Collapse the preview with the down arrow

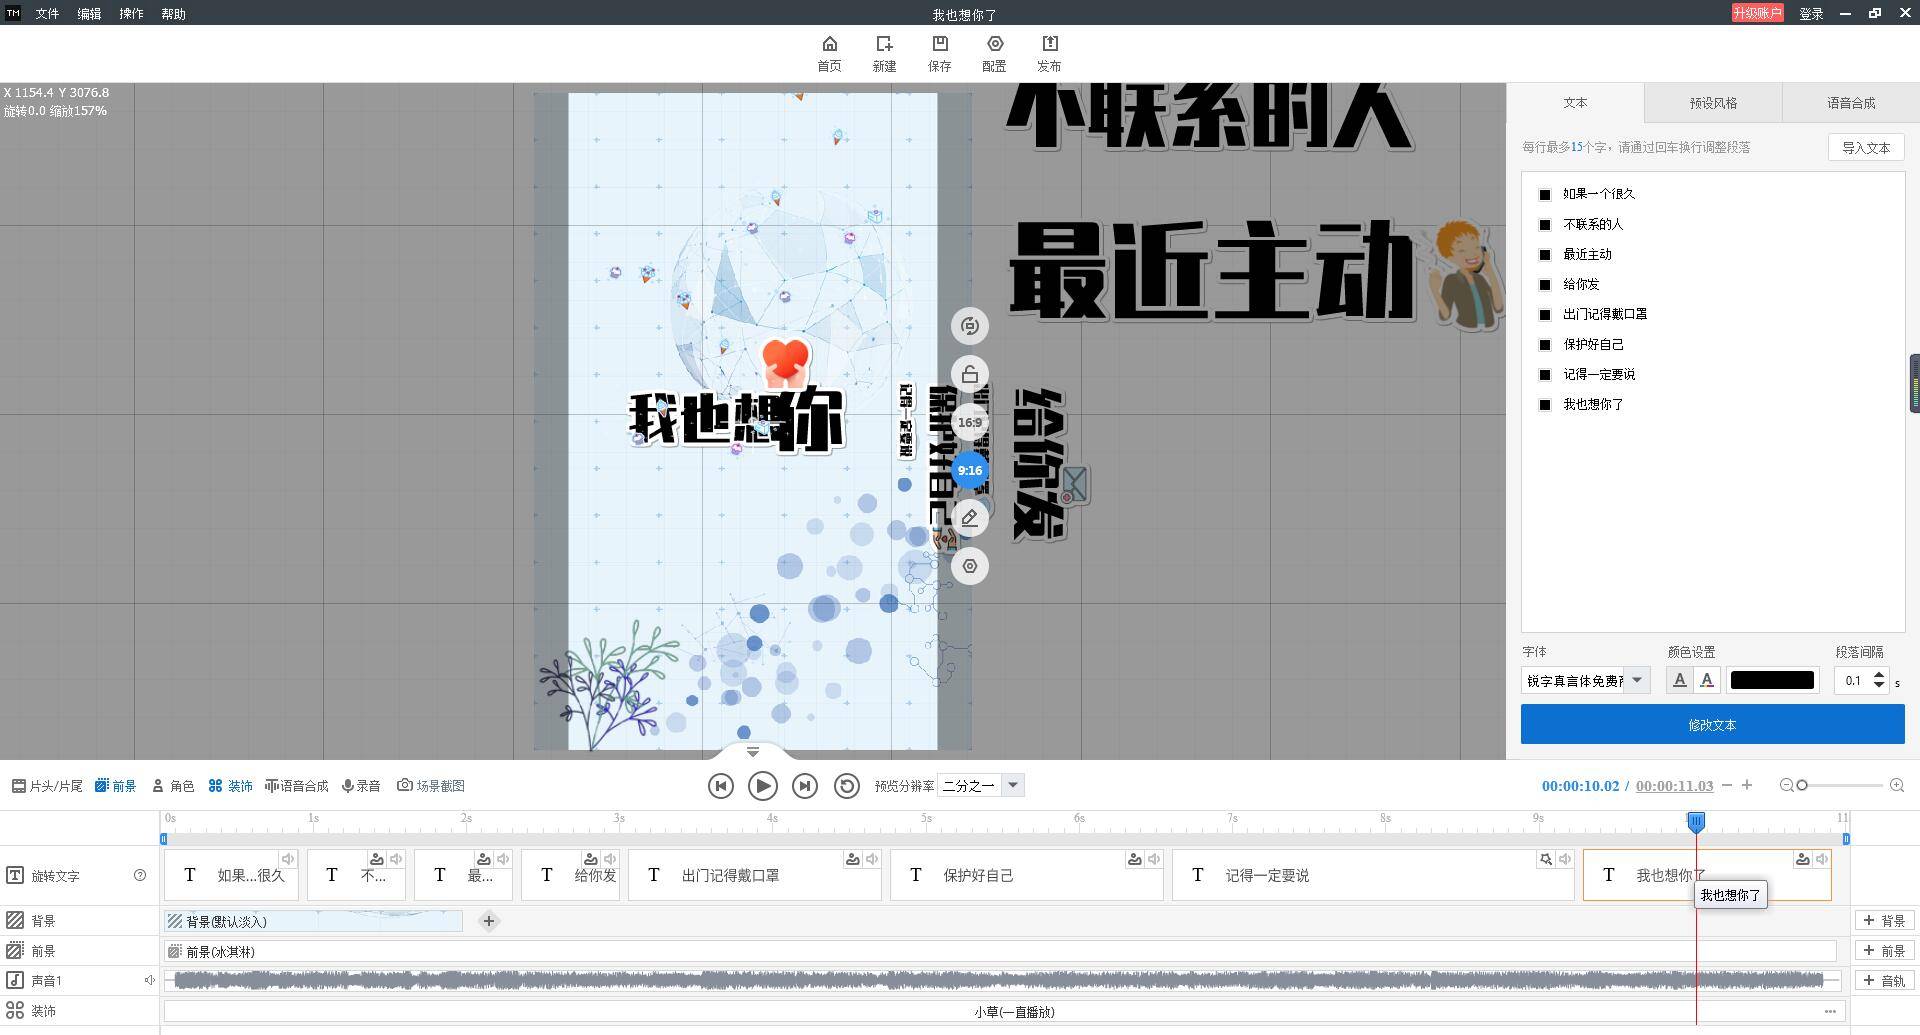[752, 751]
